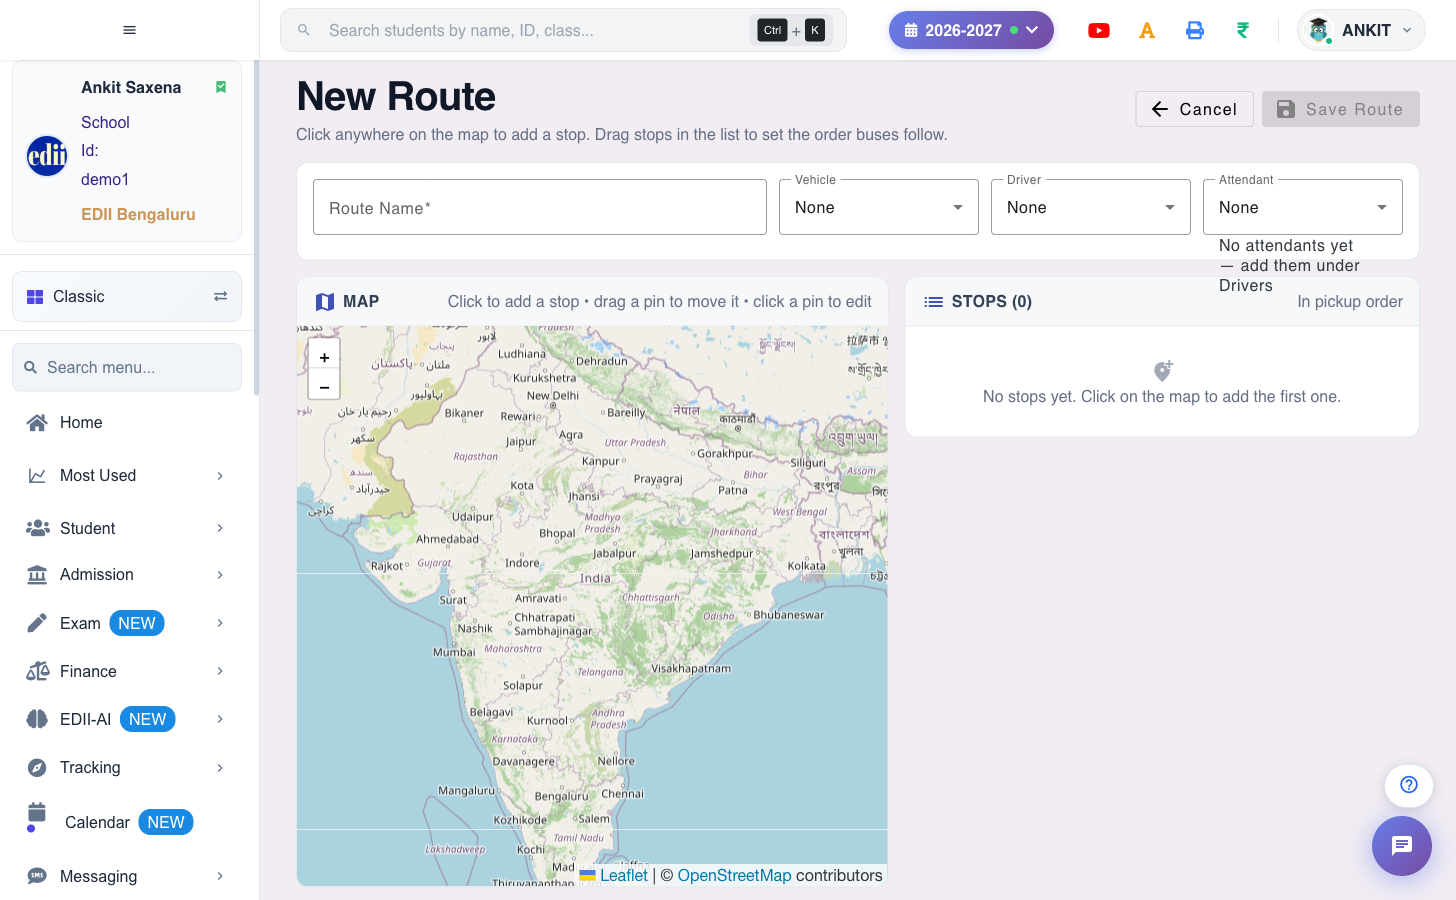Viewport: 1456px width, 900px height.
Task: Click the Route Name field
Action: pos(540,207)
